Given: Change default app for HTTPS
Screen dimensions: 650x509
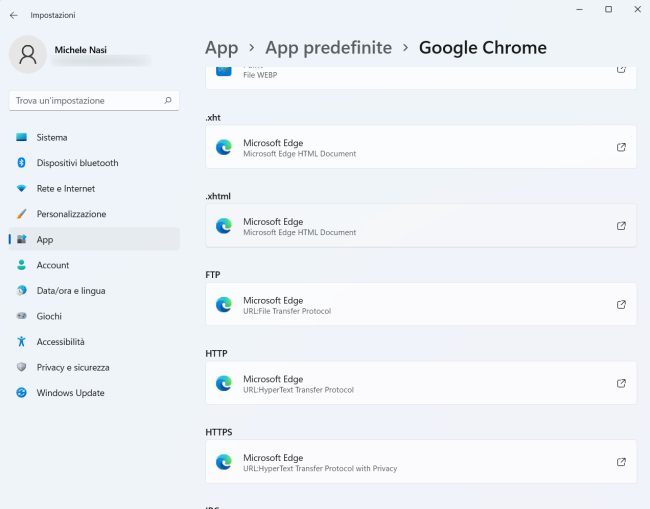Looking at the screenshot, I should (421, 462).
